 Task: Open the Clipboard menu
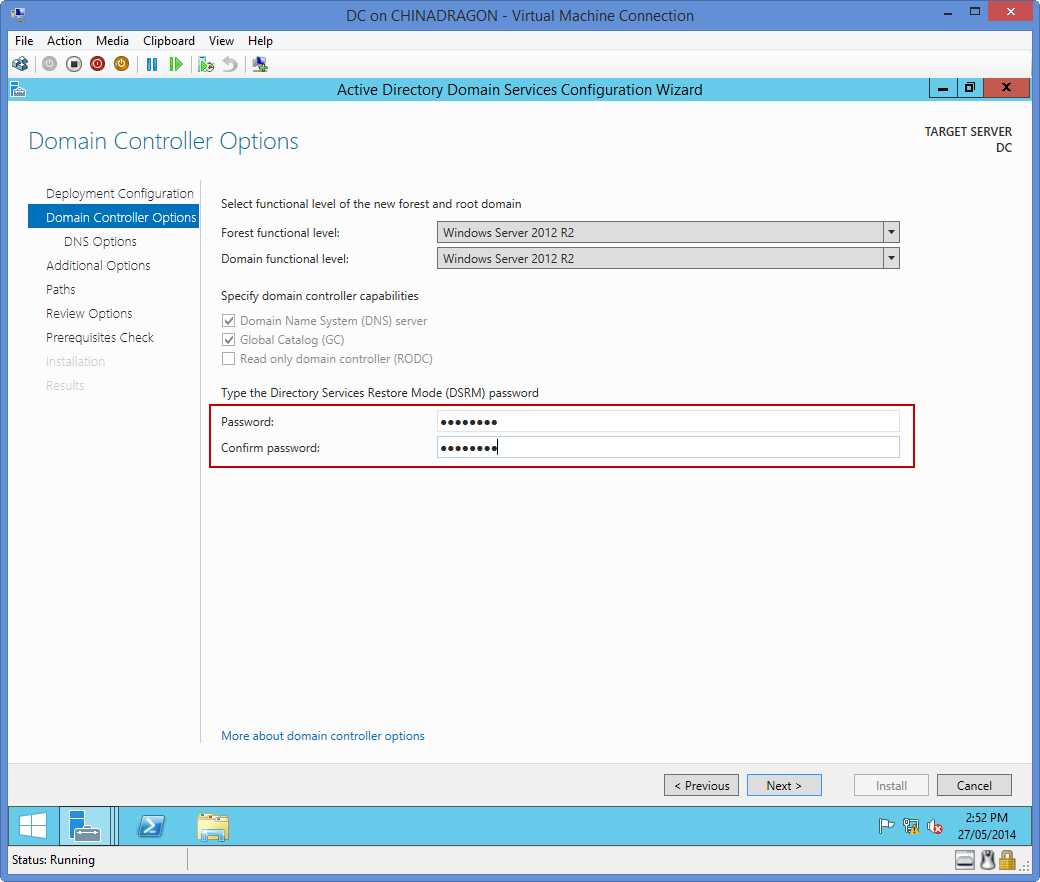point(168,41)
